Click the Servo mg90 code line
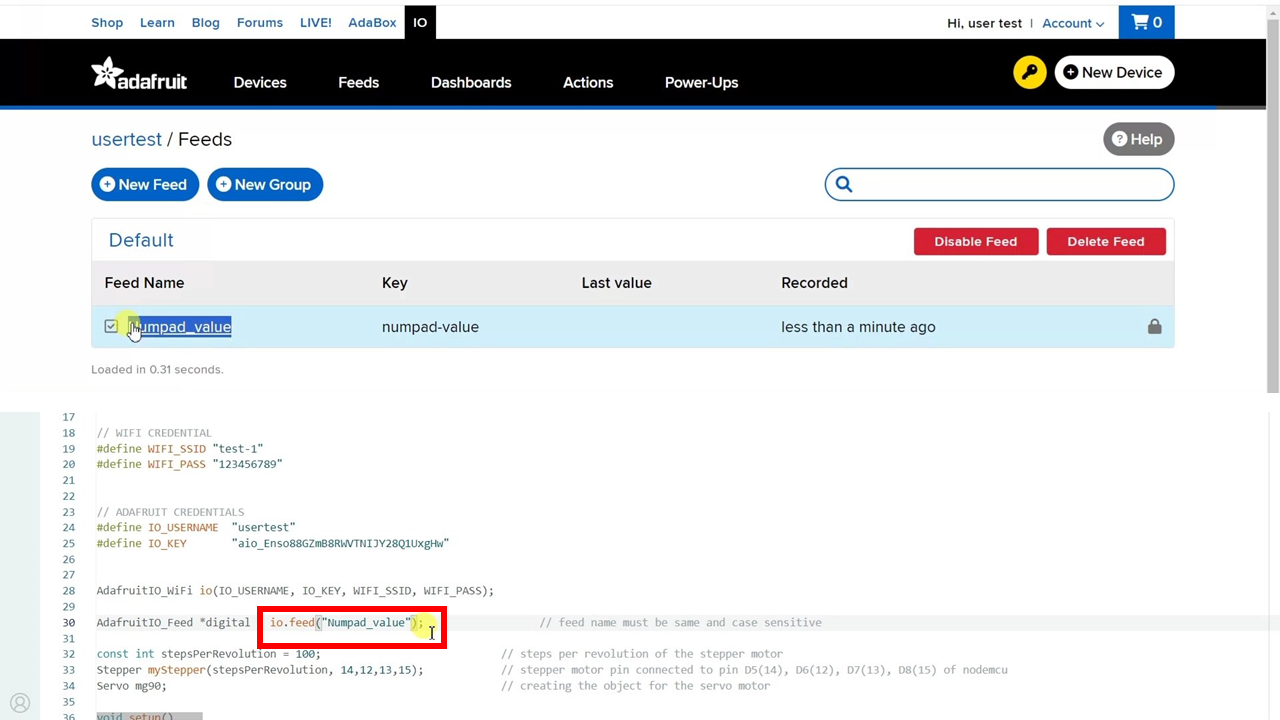 pyautogui.click(x=132, y=686)
